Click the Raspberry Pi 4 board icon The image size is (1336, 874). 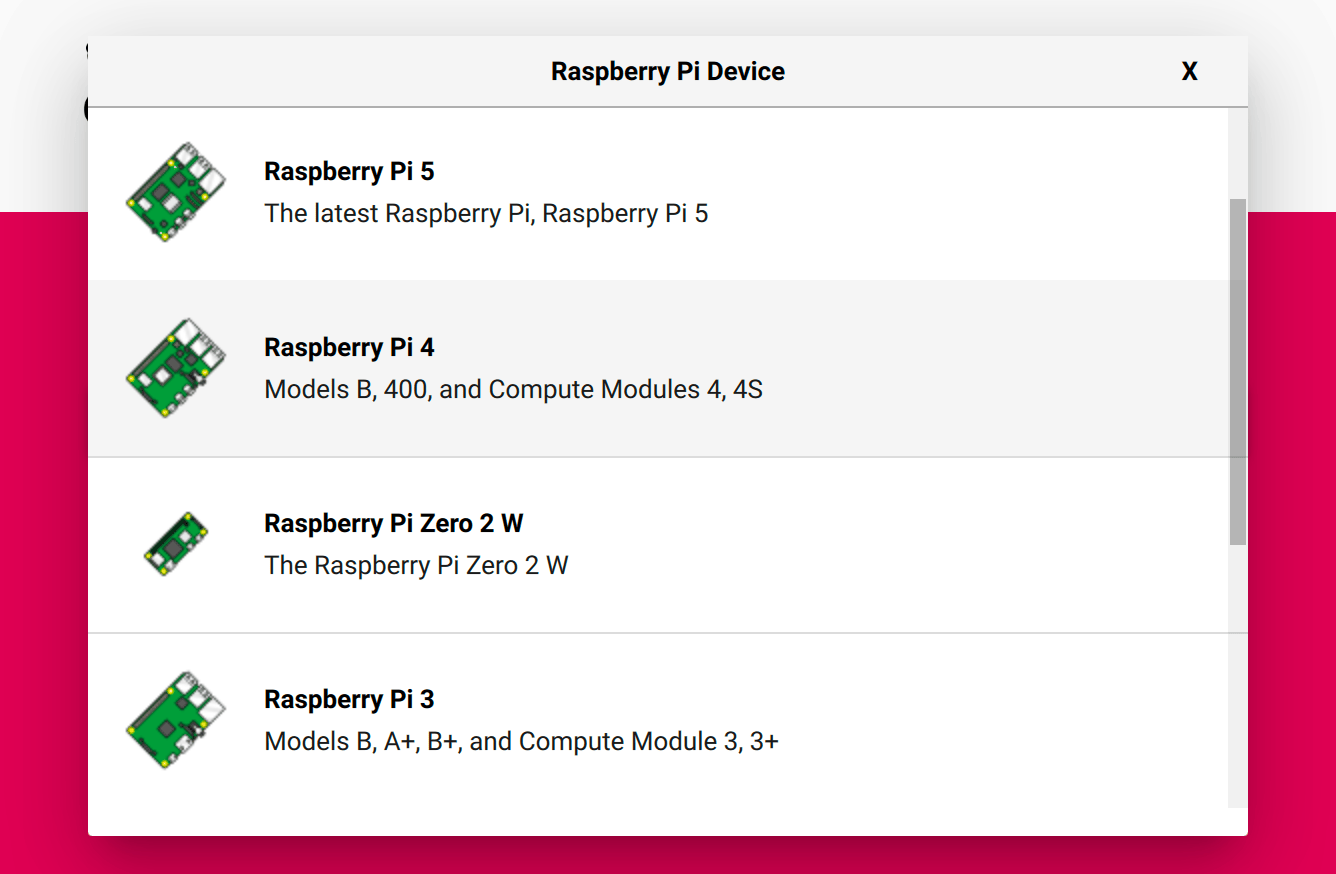coord(176,368)
